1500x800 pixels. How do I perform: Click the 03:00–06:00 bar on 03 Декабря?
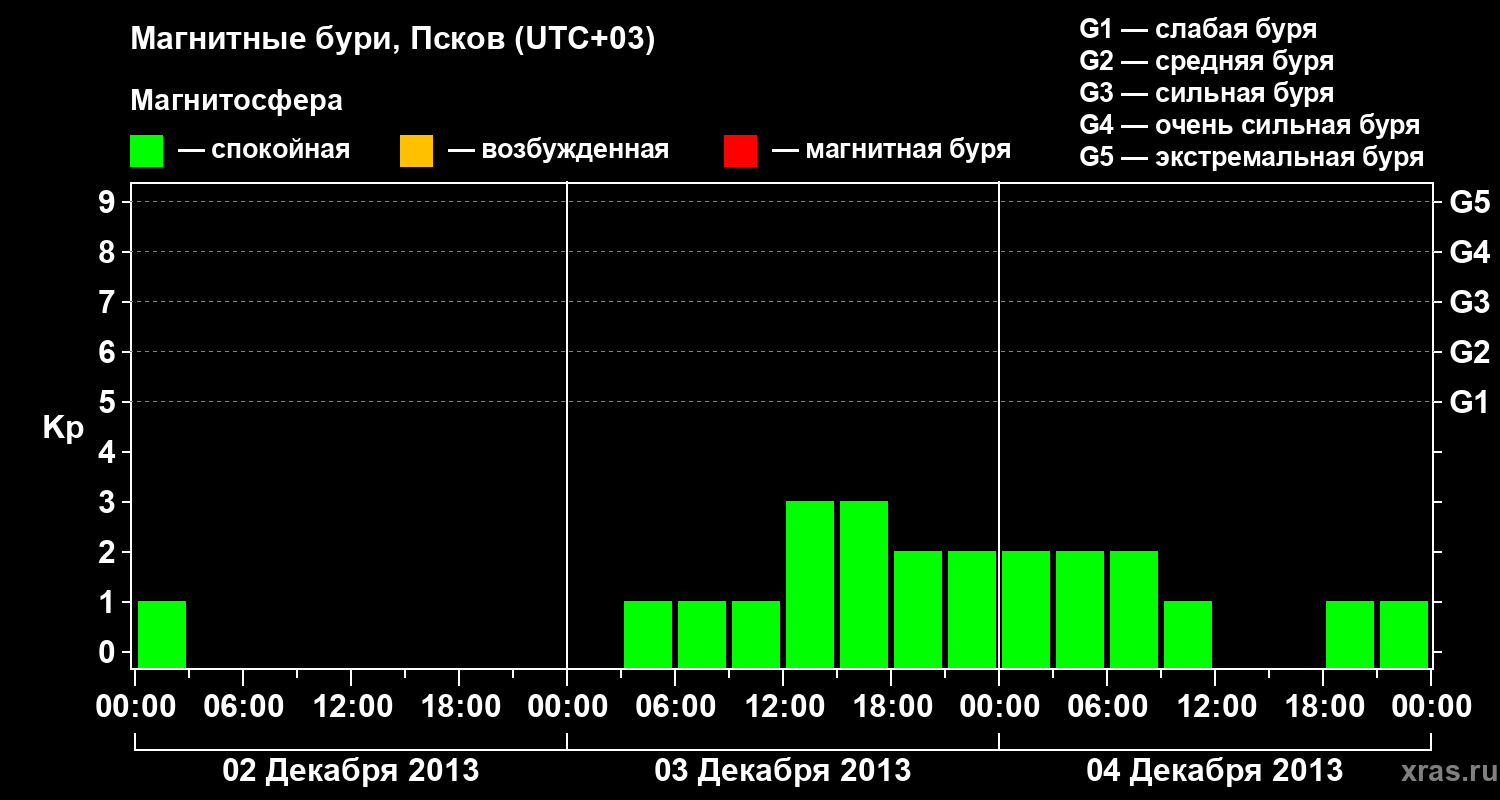(648, 634)
